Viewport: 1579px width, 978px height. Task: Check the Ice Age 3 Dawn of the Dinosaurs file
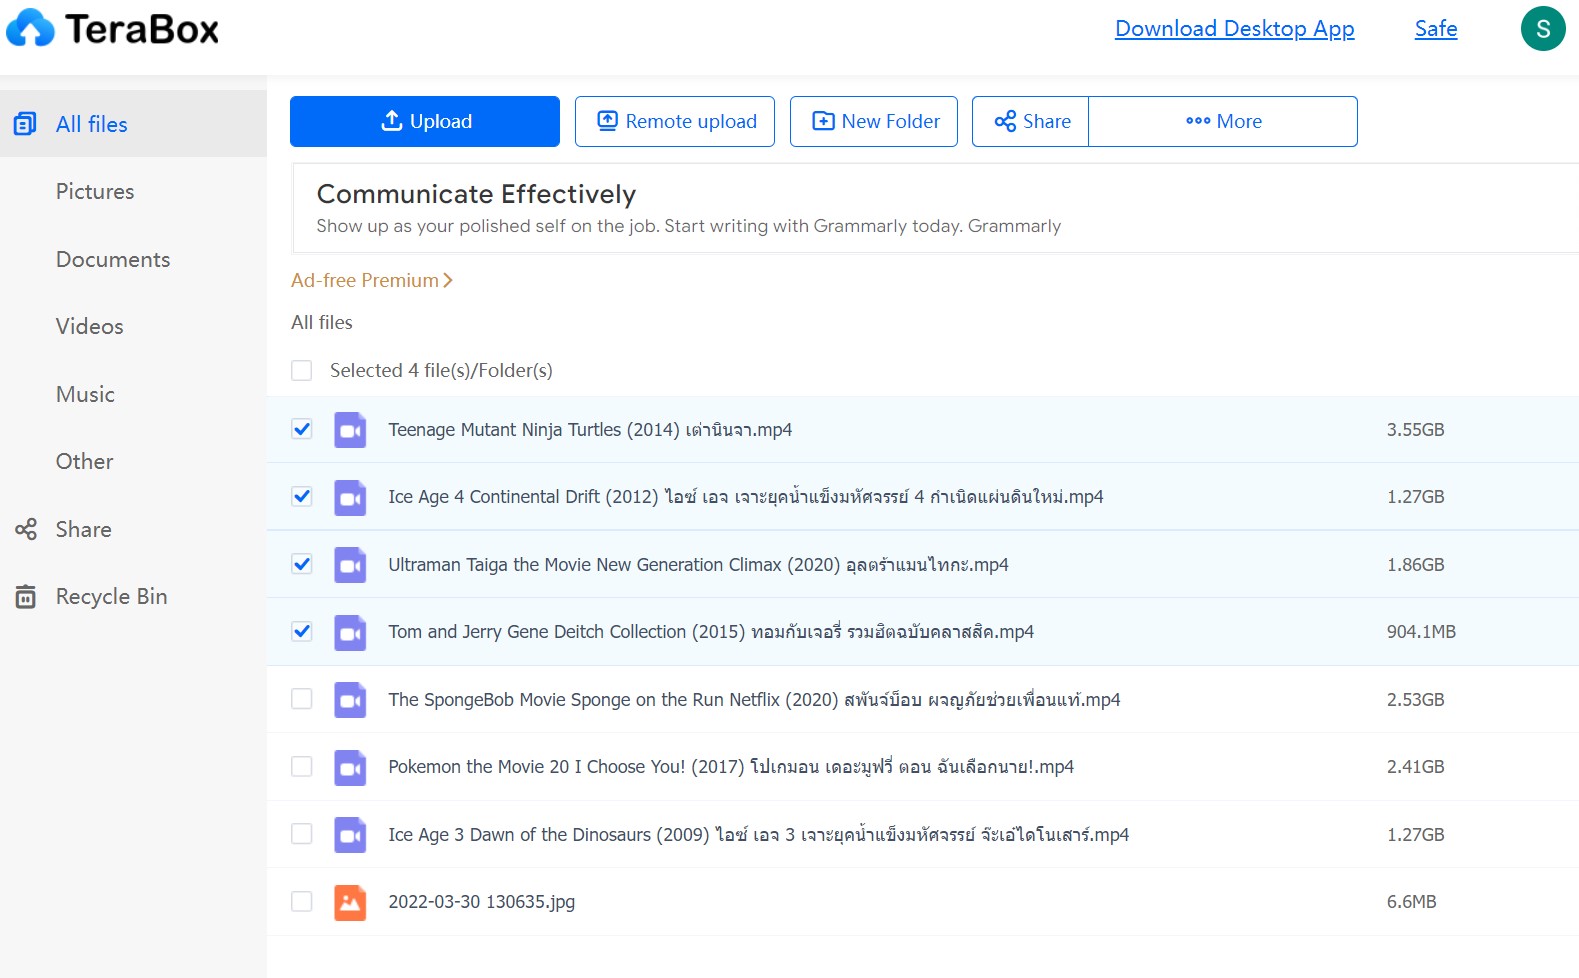point(301,834)
